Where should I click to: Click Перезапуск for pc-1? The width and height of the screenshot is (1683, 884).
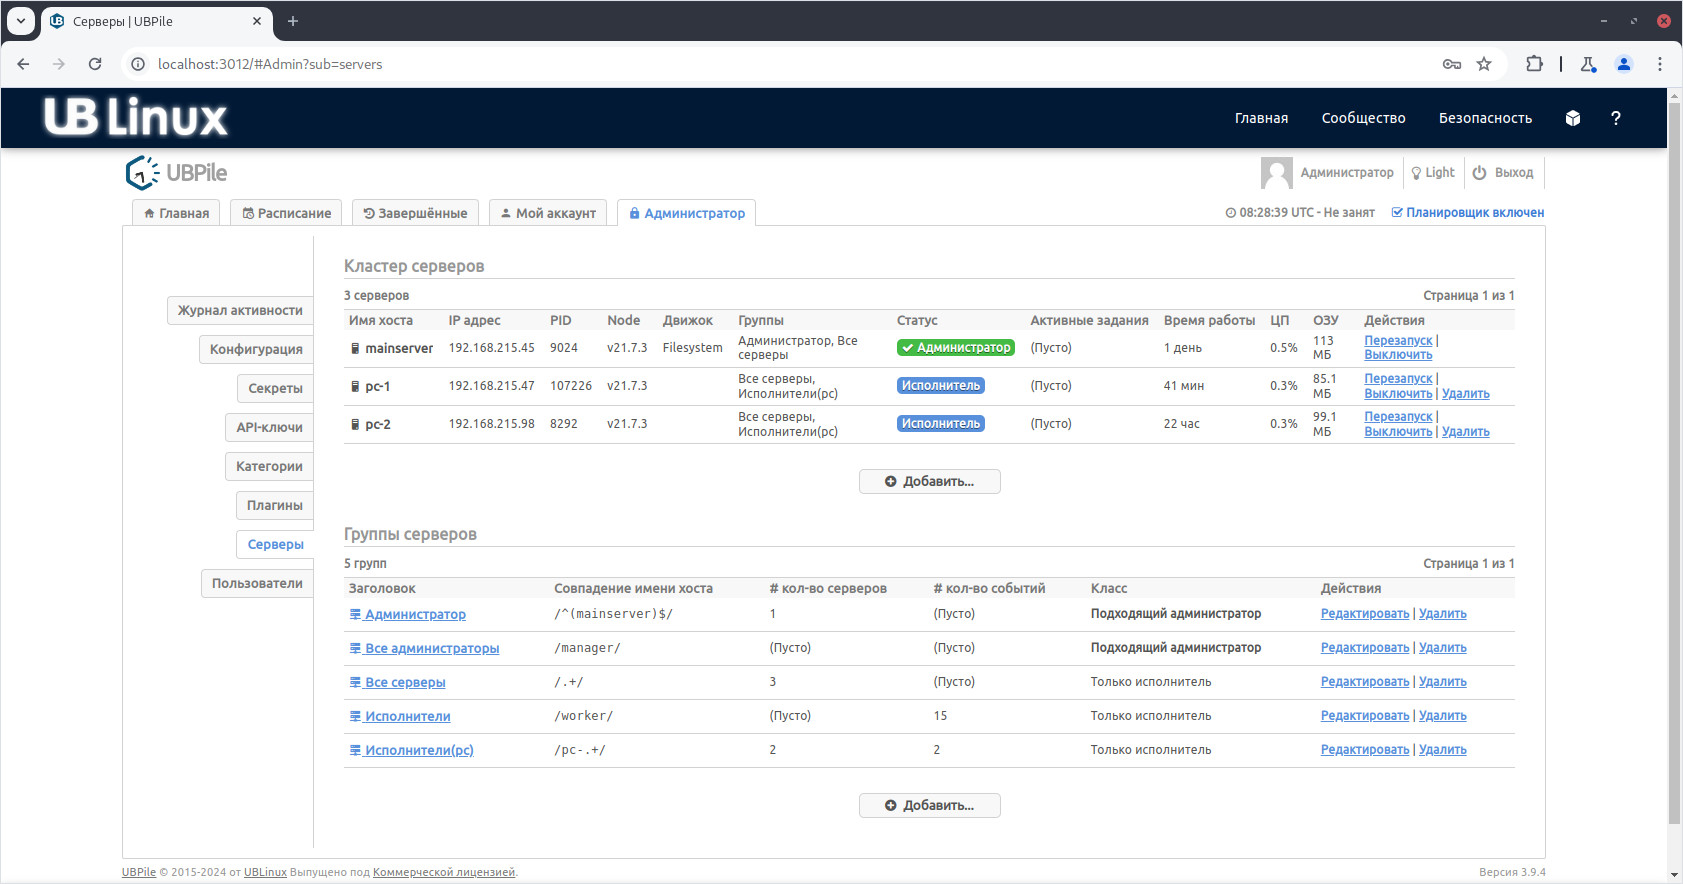1398,379
